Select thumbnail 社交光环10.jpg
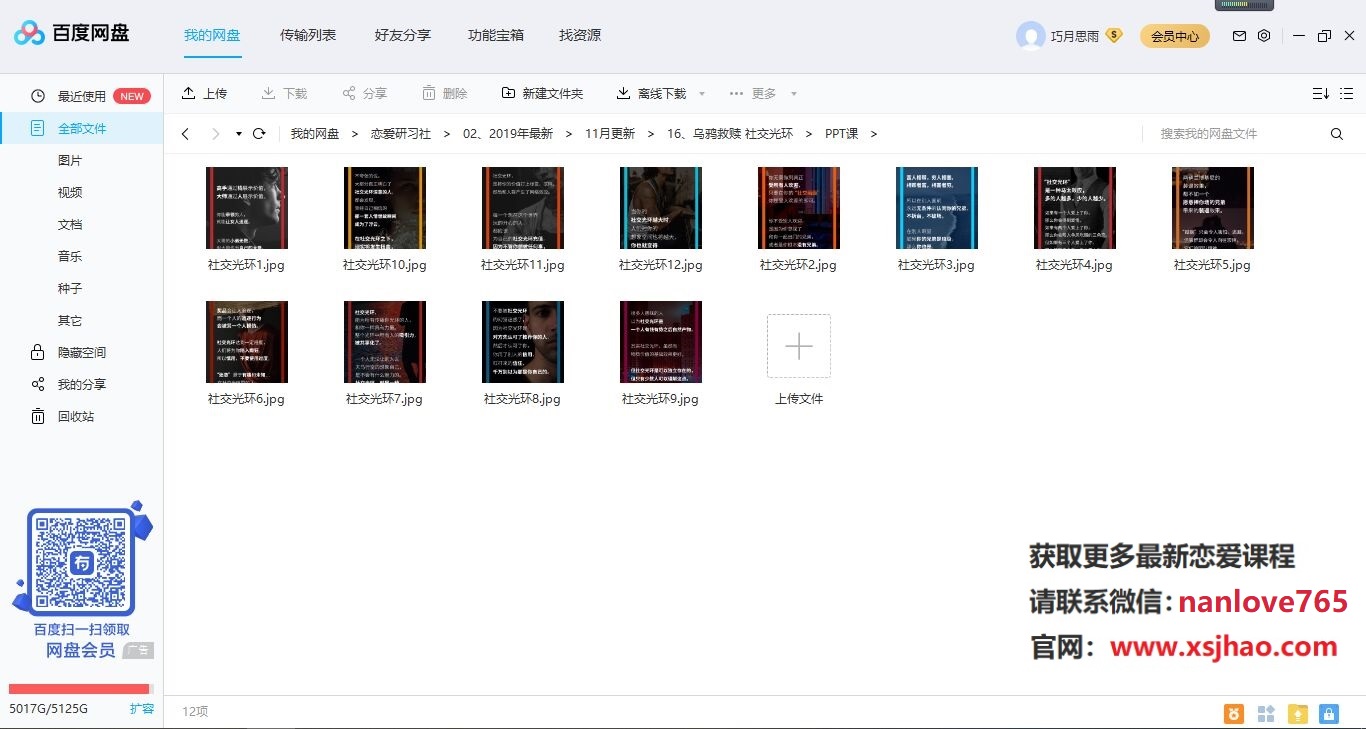 [384, 208]
